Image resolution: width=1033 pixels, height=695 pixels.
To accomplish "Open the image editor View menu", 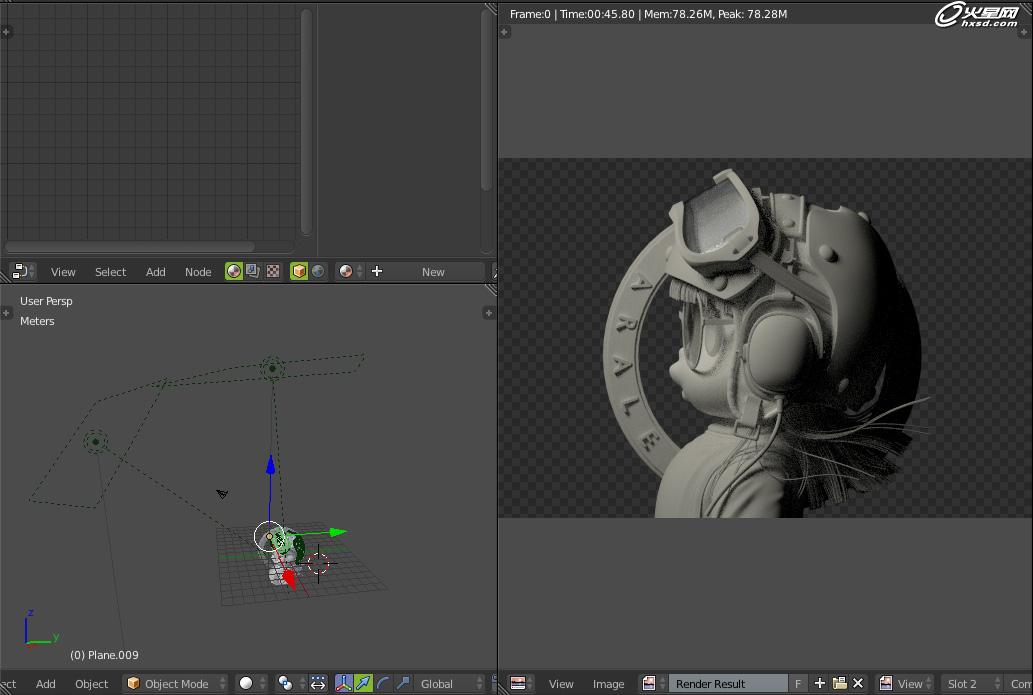I will coord(561,684).
